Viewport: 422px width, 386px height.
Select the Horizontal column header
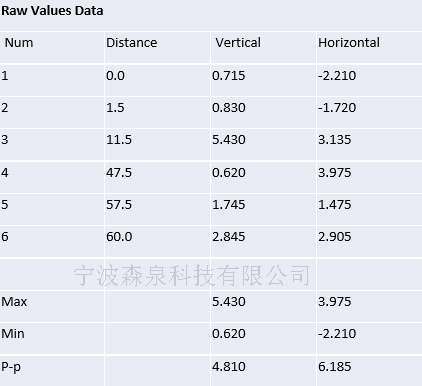[349, 43]
